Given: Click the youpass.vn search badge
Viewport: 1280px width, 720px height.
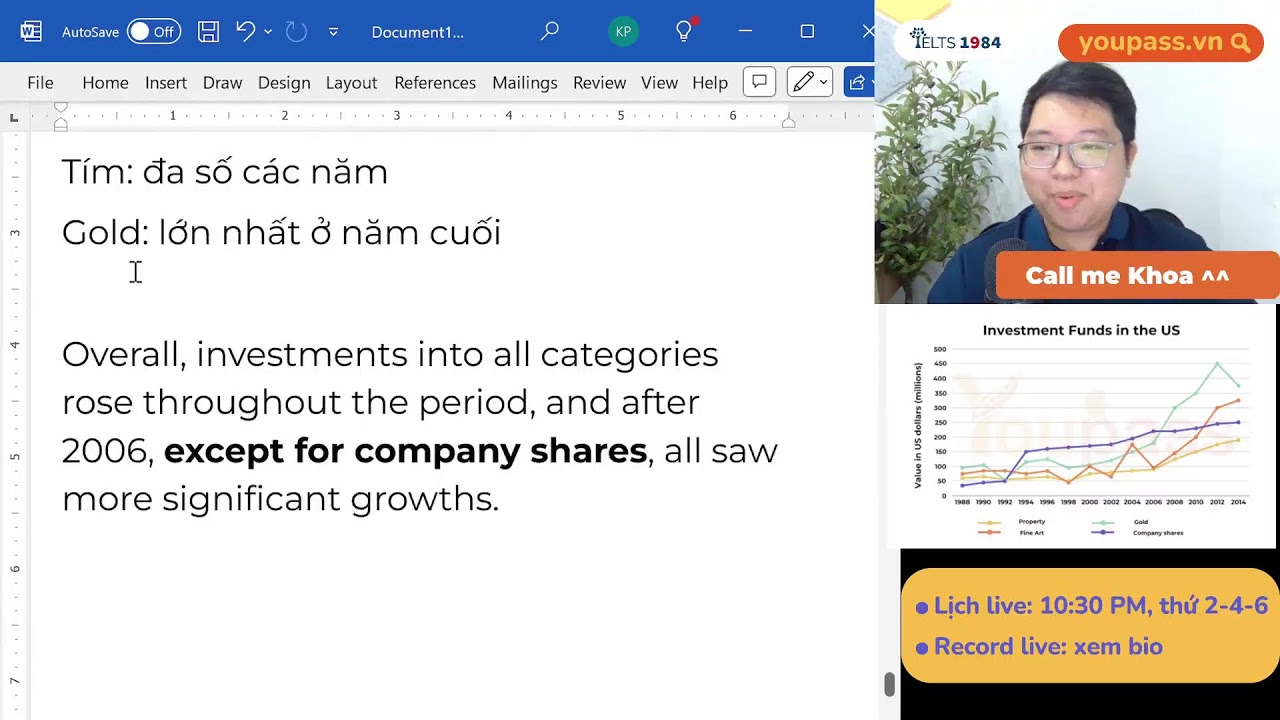Looking at the screenshot, I should pos(1161,43).
